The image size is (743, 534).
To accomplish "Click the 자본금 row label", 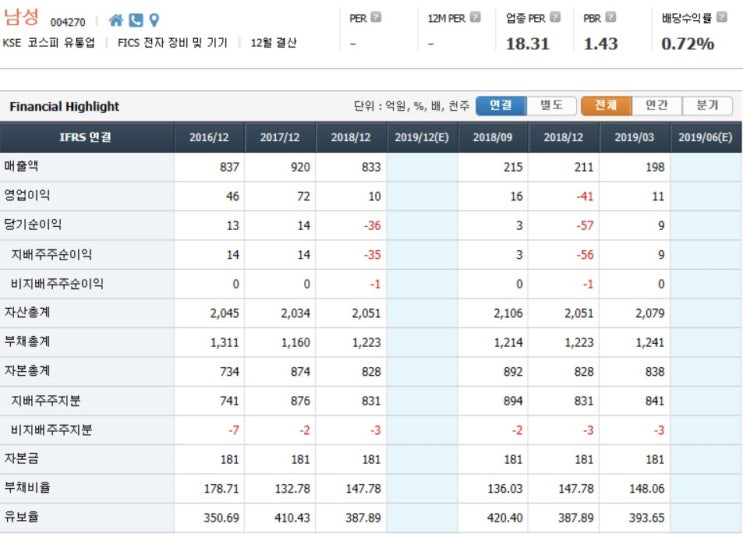I will point(21,458).
